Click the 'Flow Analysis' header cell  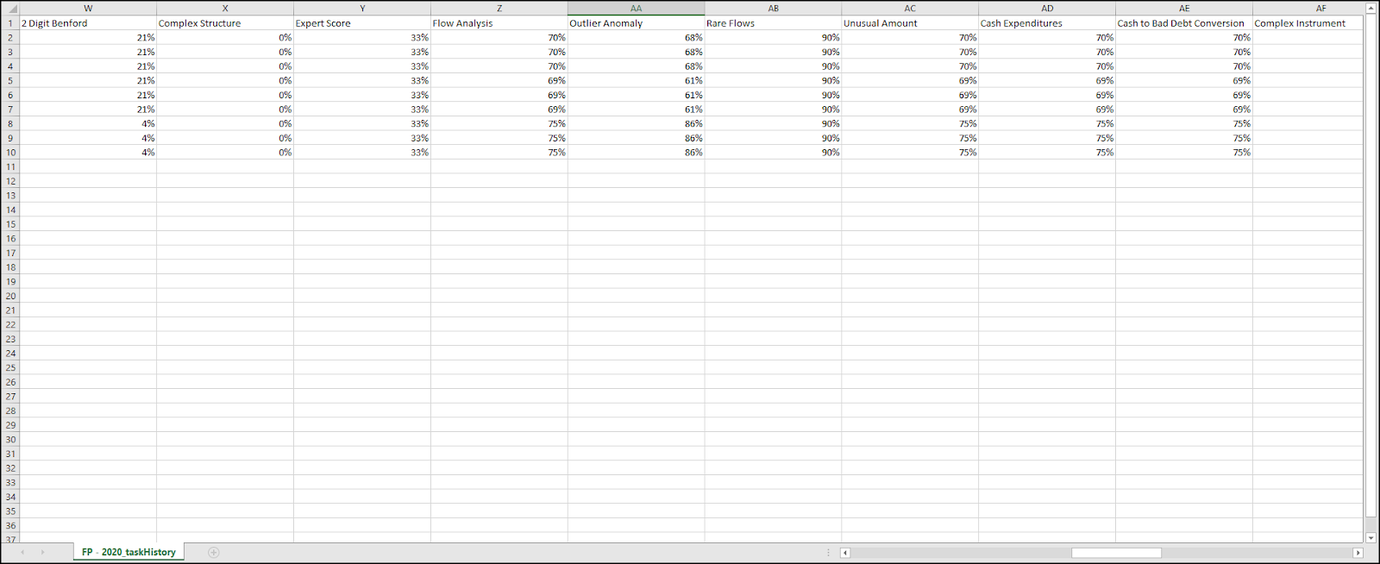tap(499, 23)
